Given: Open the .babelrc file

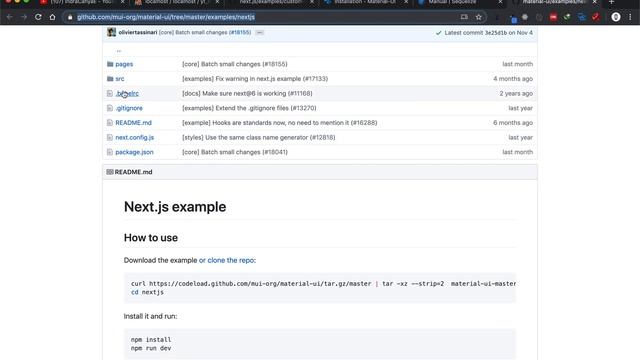Looking at the screenshot, I should point(127,93).
